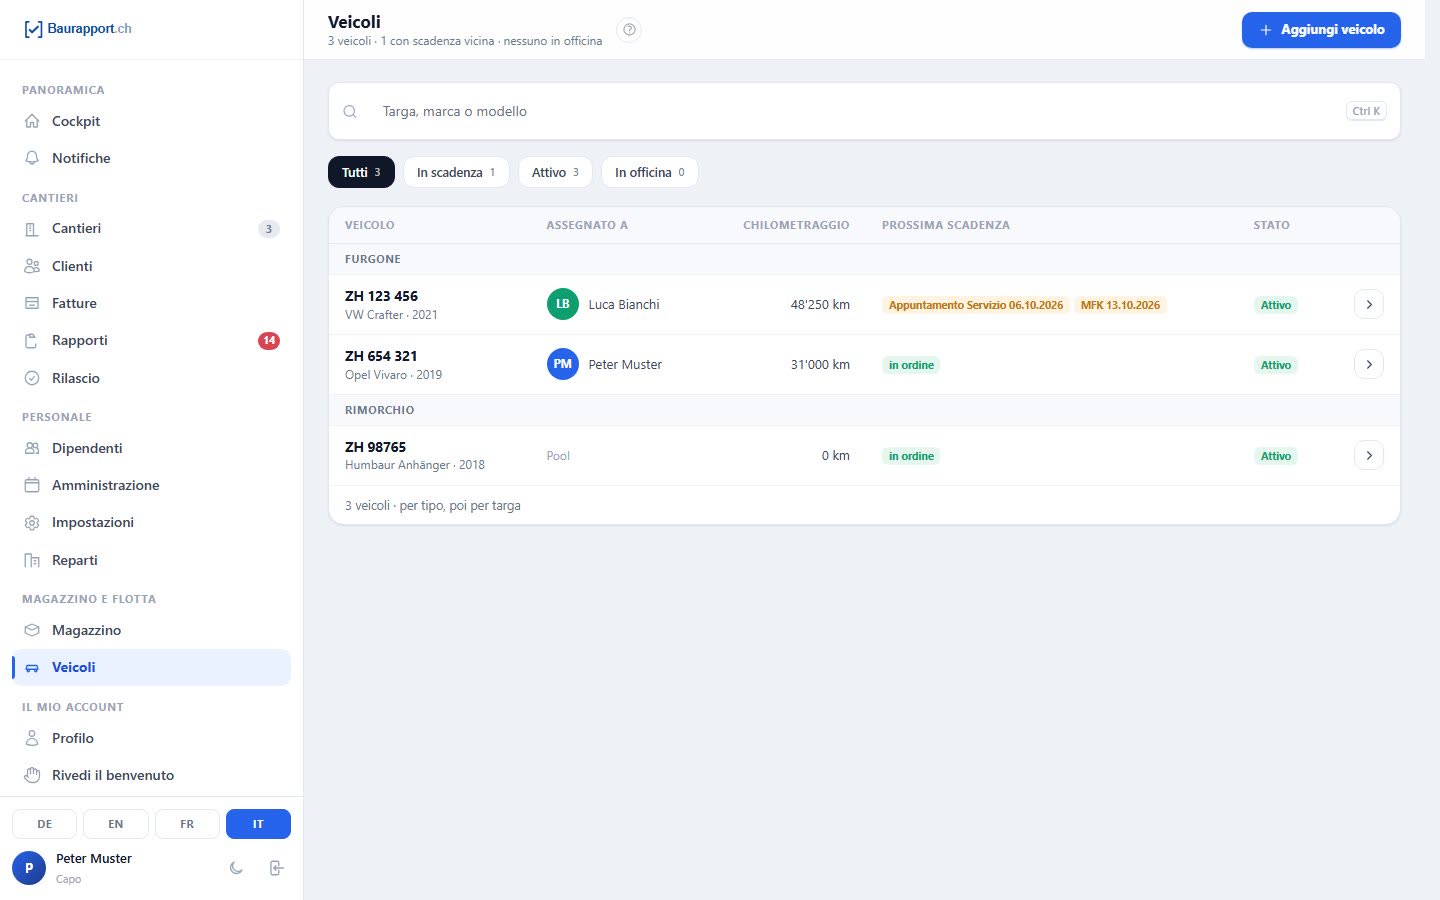Expand the ZH 123 456 row chevron
Image resolution: width=1440 pixels, height=900 pixels.
(1369, 304)
